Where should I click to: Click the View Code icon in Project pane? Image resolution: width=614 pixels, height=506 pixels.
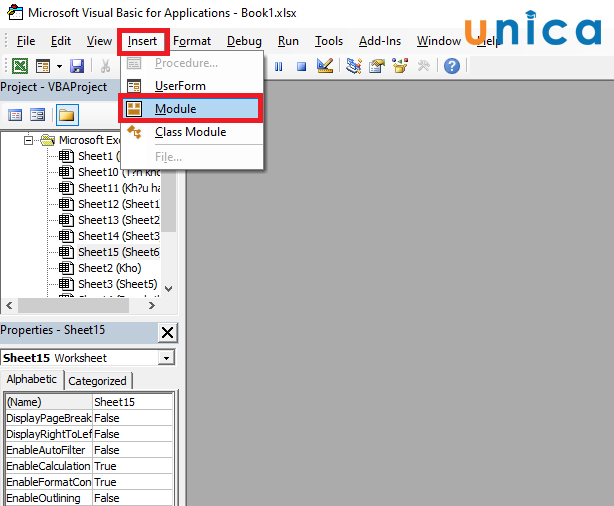click(x=15, y=115)
